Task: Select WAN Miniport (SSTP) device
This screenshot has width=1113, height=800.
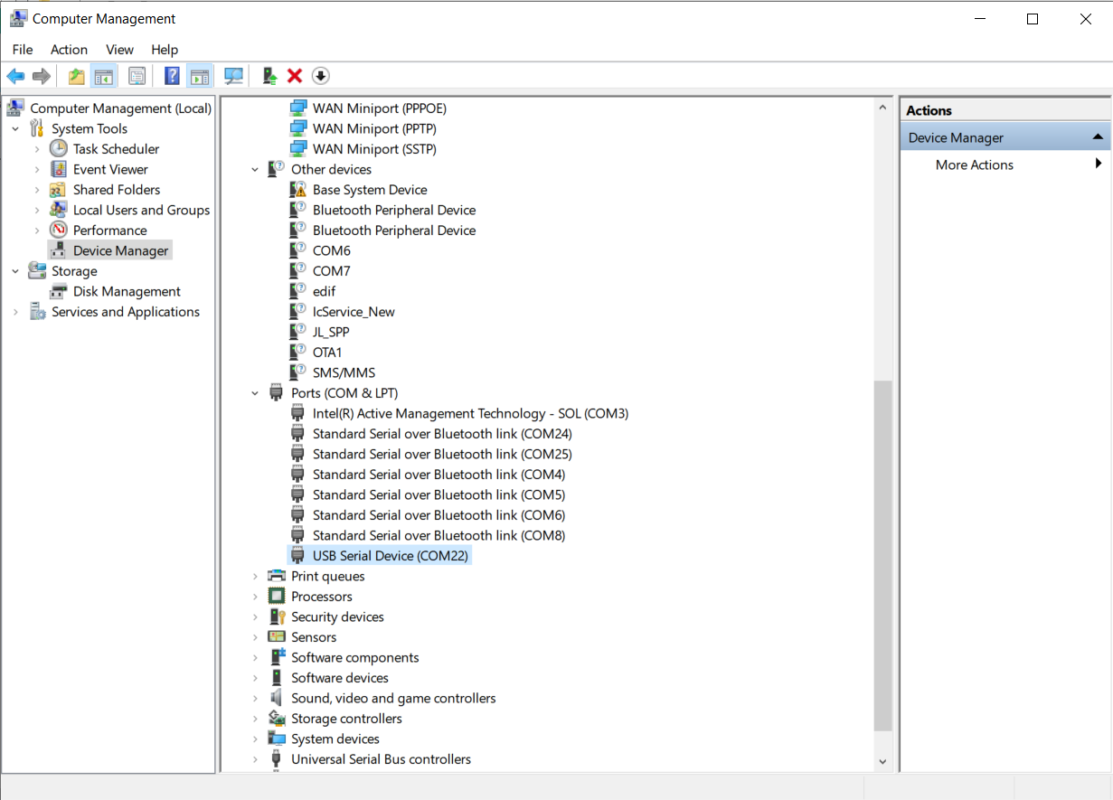Action: coord(374,149)
